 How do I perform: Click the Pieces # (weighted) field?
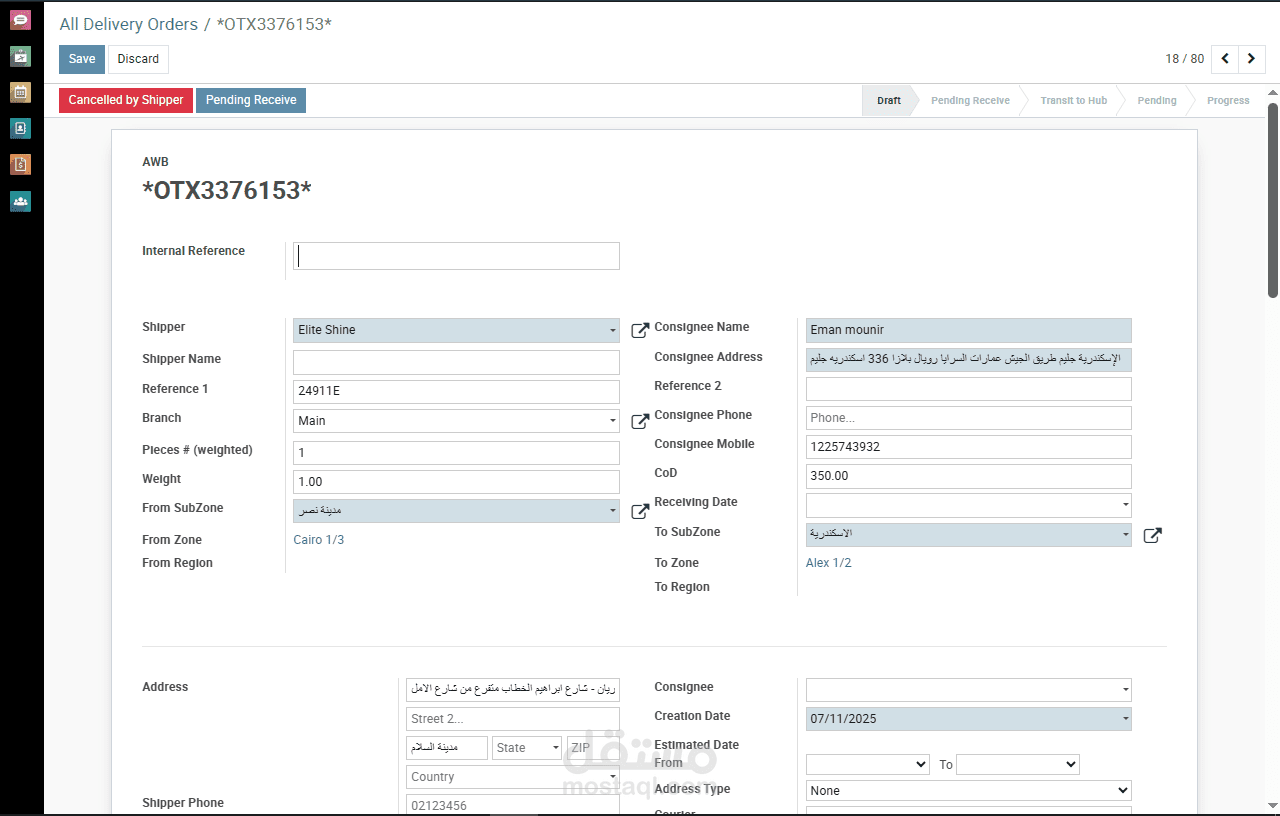(456, 453)
